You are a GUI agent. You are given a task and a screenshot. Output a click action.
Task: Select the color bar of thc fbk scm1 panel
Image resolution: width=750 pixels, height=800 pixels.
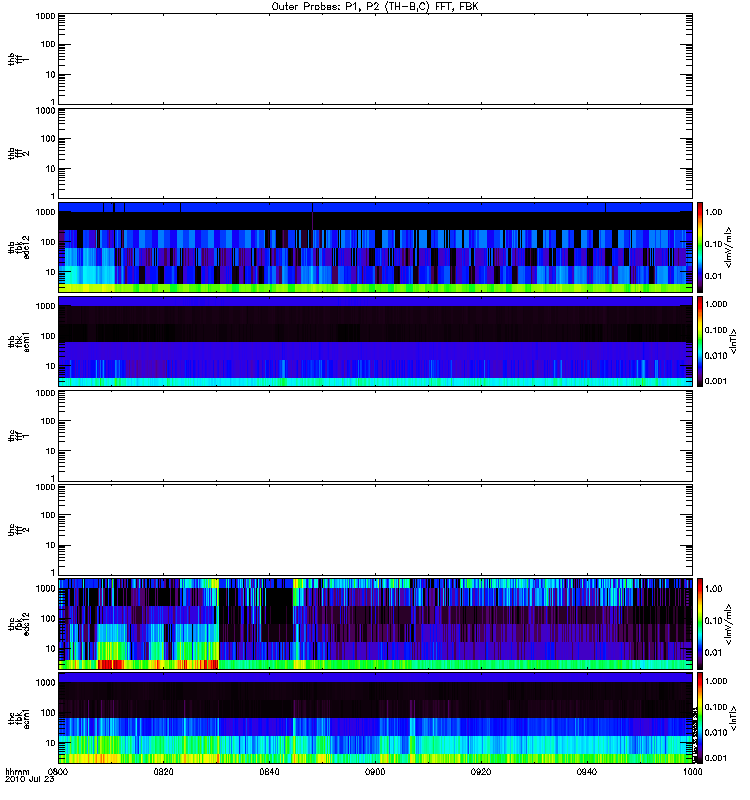(x=700, y=718)
